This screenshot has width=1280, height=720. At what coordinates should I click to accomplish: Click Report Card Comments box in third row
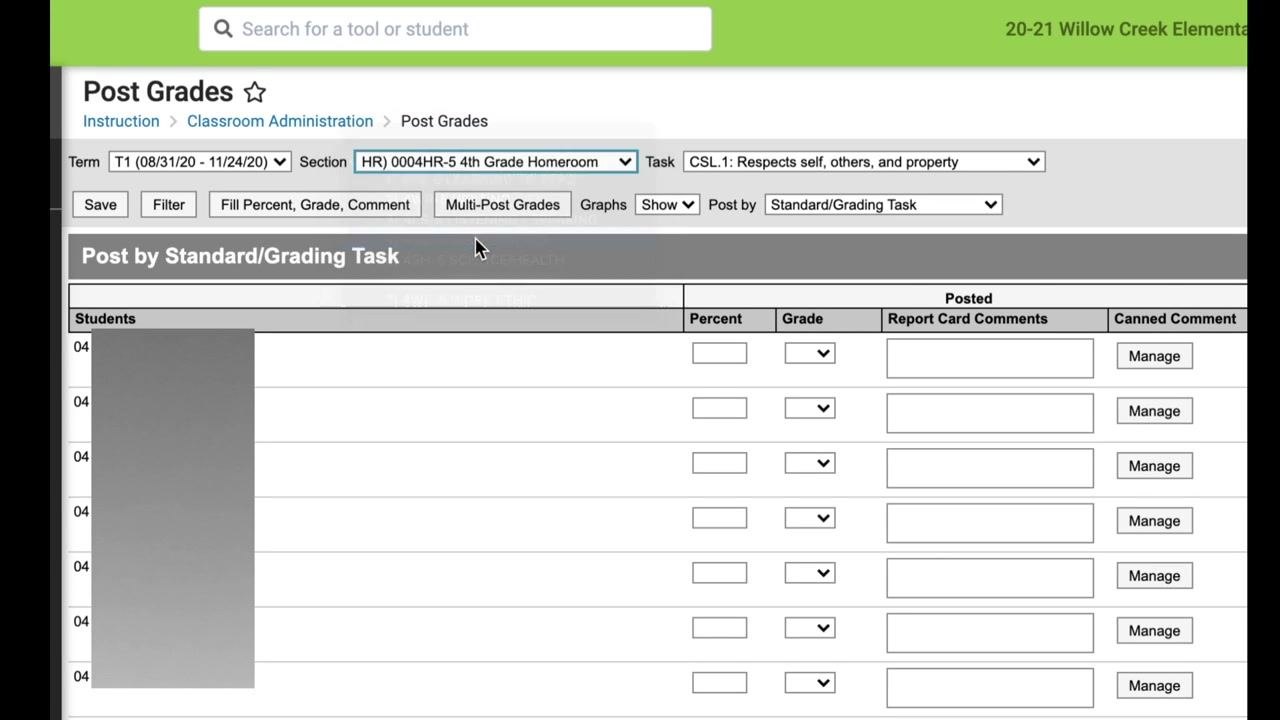pos(990,468)
